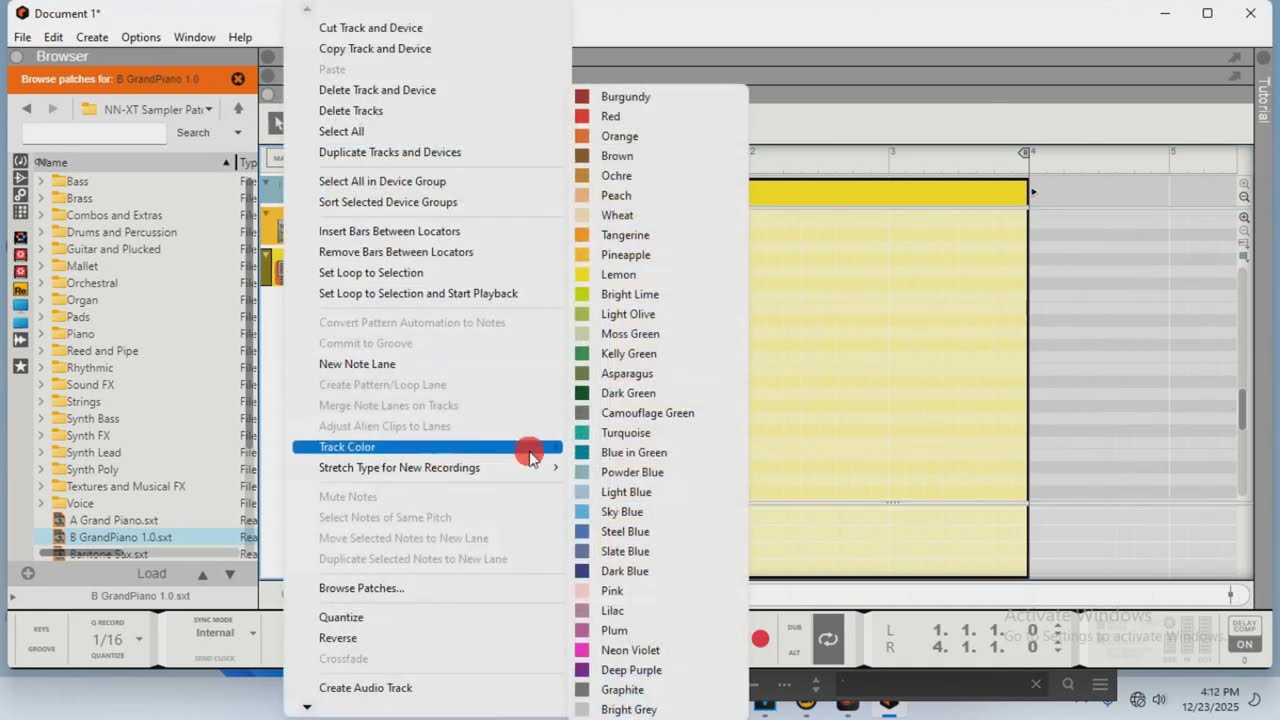The height and width of the screenshot is (720, 1280).
Task: Select previous patch with up arrow
Action: coord(203,574)
